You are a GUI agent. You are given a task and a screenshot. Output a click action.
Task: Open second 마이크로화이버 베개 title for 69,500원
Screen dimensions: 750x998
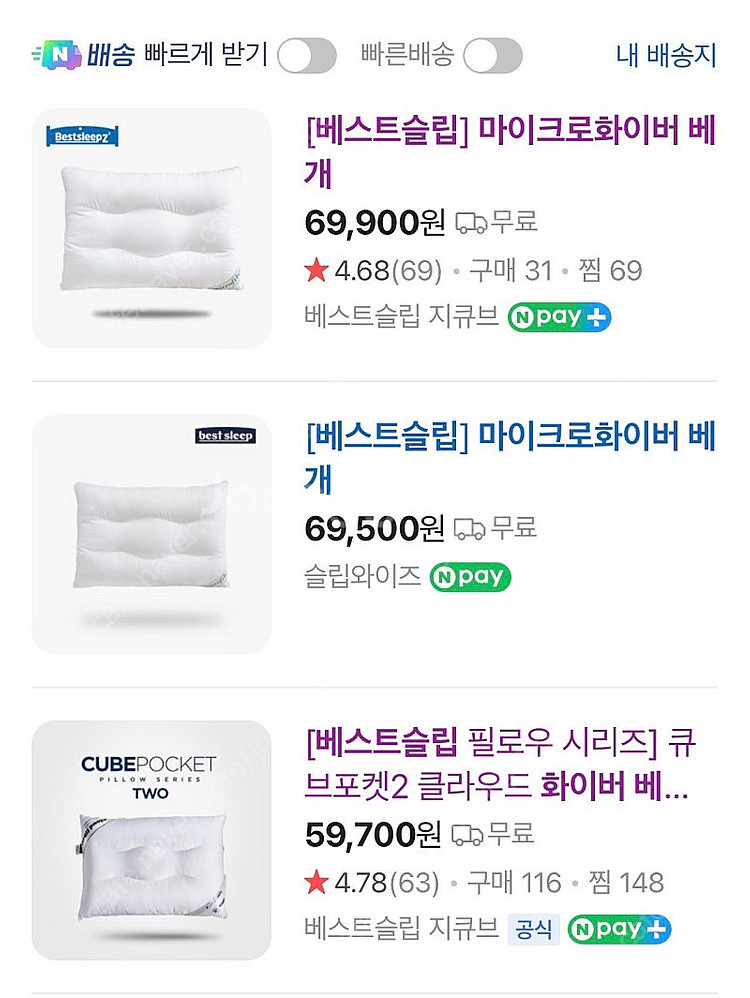tap(510, 457)
